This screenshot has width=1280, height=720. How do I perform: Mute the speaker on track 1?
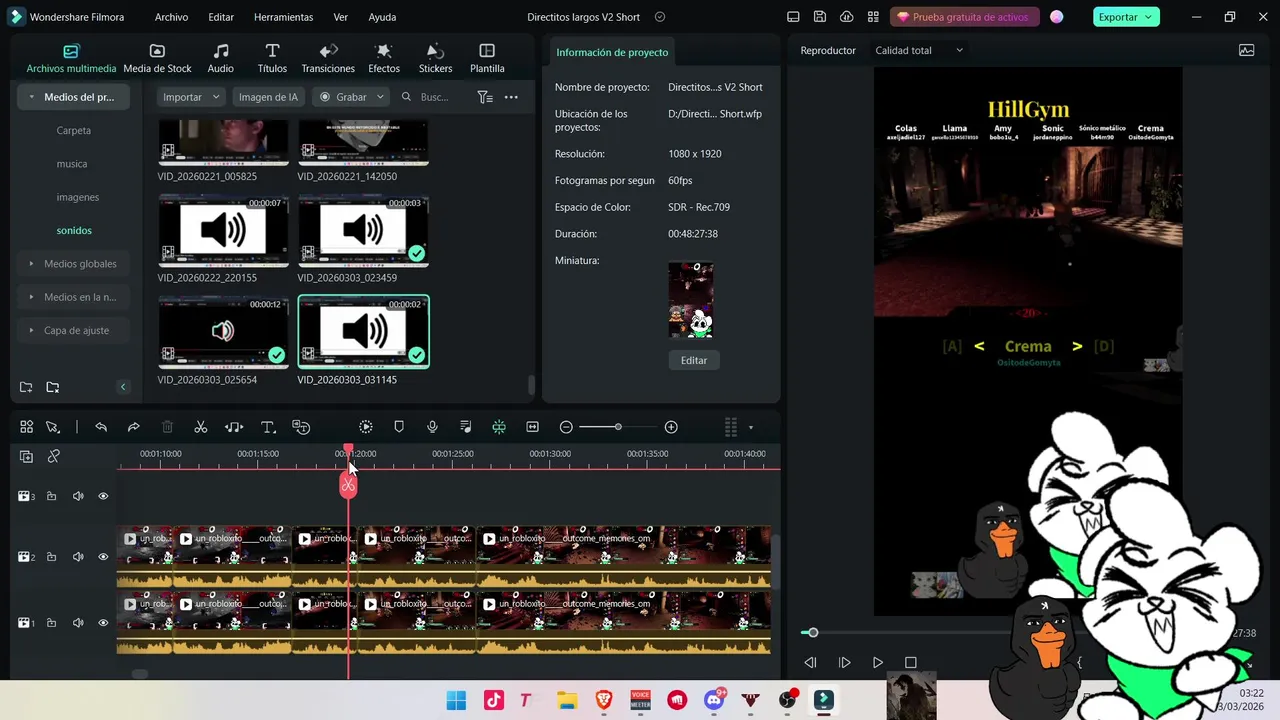(x=78, y=623)
